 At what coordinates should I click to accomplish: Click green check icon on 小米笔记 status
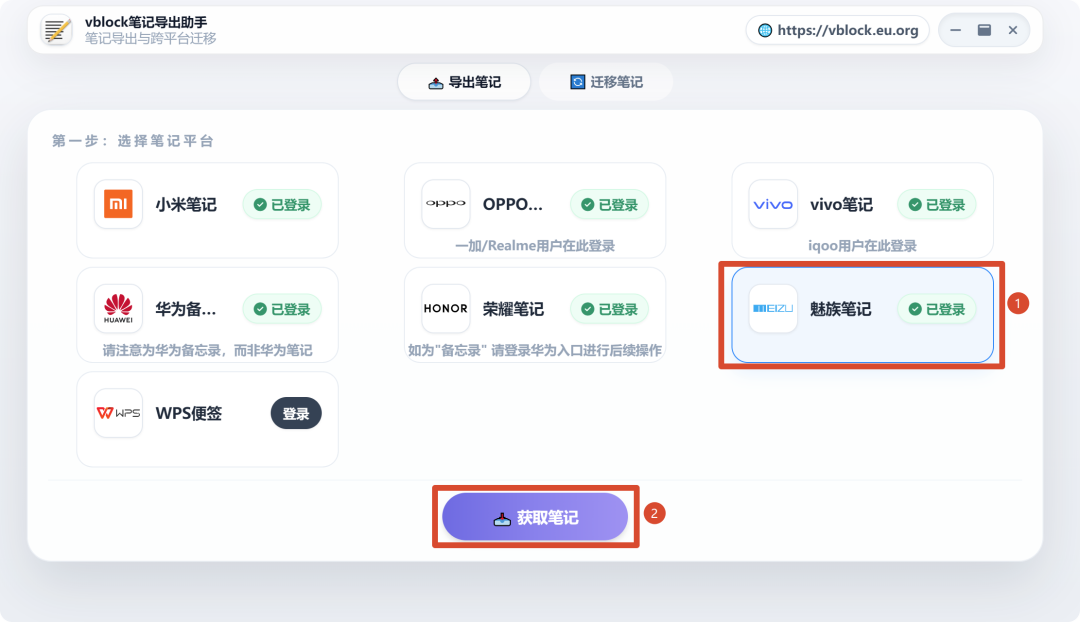coord(260,205)
